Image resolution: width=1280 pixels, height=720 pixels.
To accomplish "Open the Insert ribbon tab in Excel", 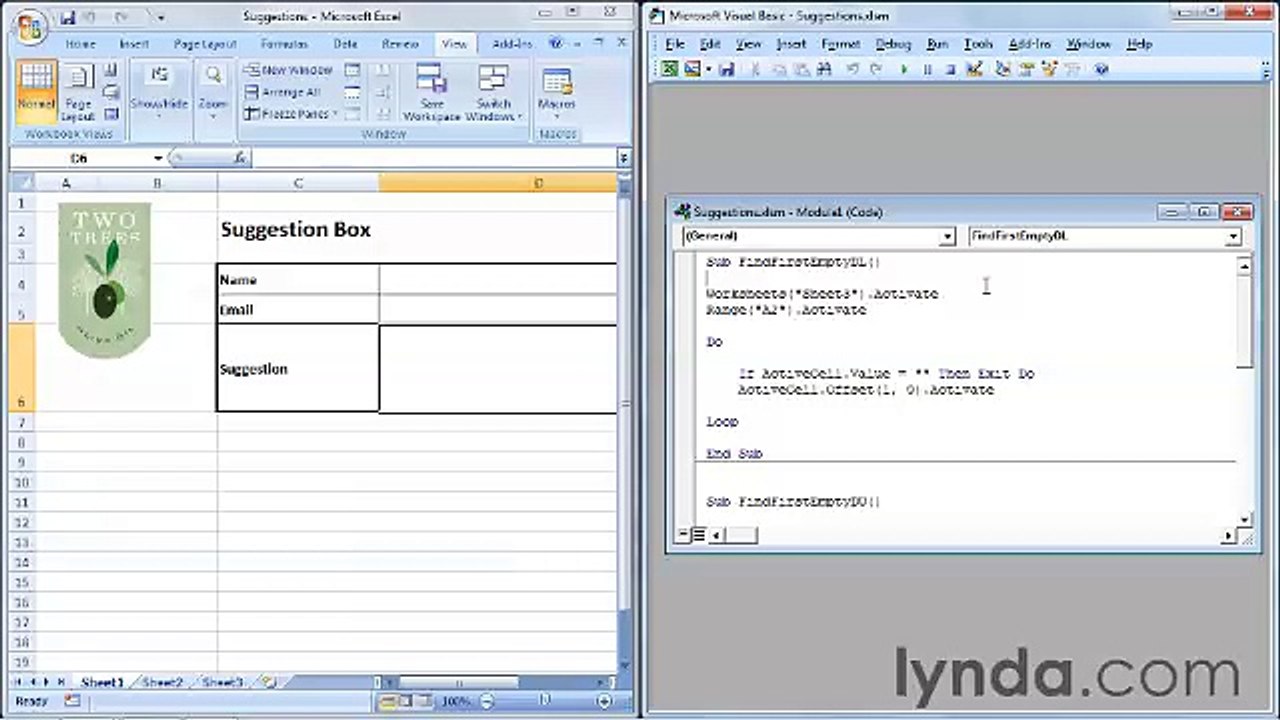I will [134, 44].
